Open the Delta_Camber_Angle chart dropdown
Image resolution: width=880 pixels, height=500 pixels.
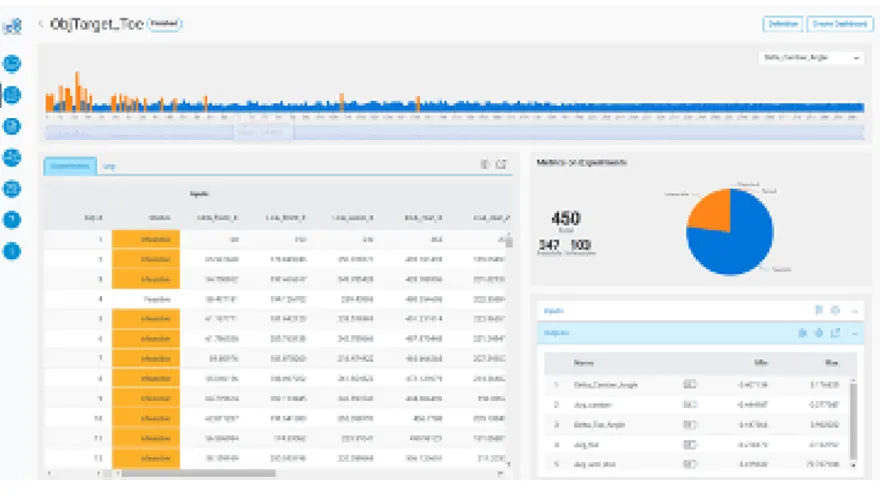click(810, 59)
